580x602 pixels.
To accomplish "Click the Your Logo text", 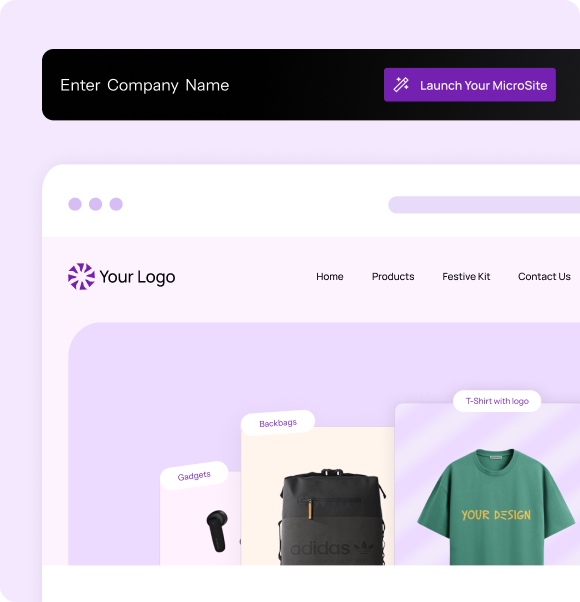I will coord(137,277).
